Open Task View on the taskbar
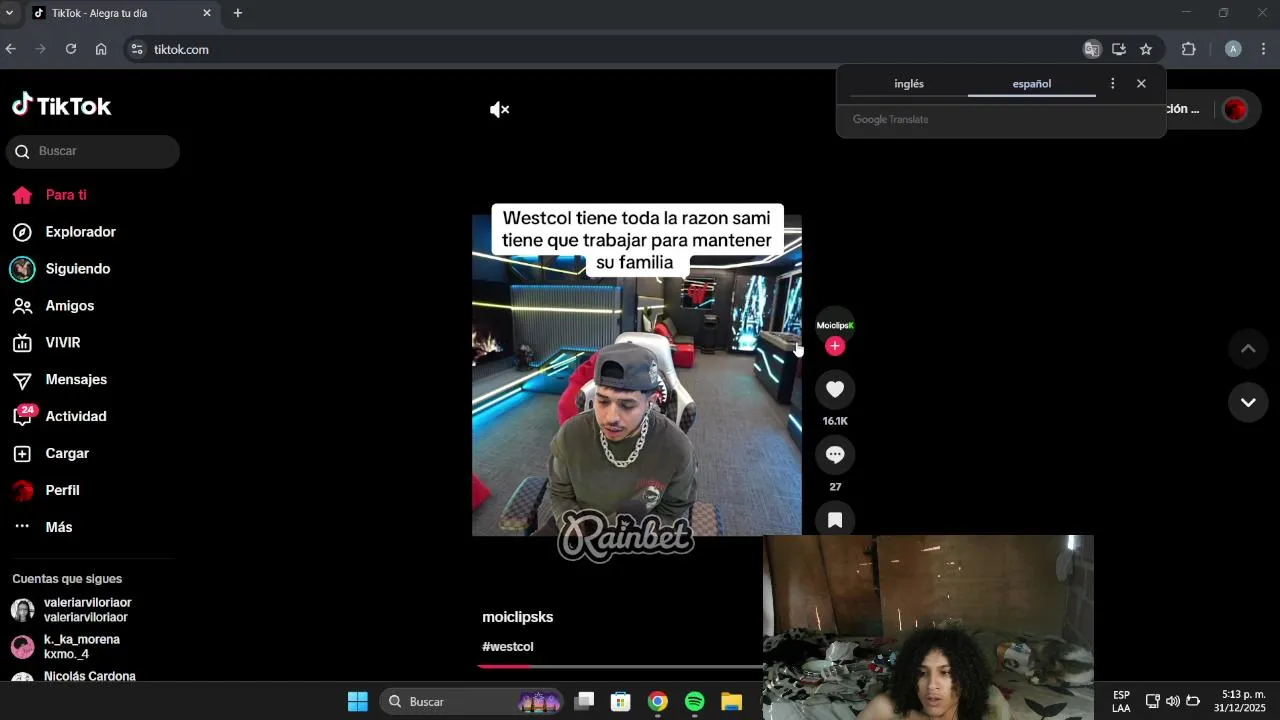This screenshot has width=1280, height=720. click(x=585, y=701)
